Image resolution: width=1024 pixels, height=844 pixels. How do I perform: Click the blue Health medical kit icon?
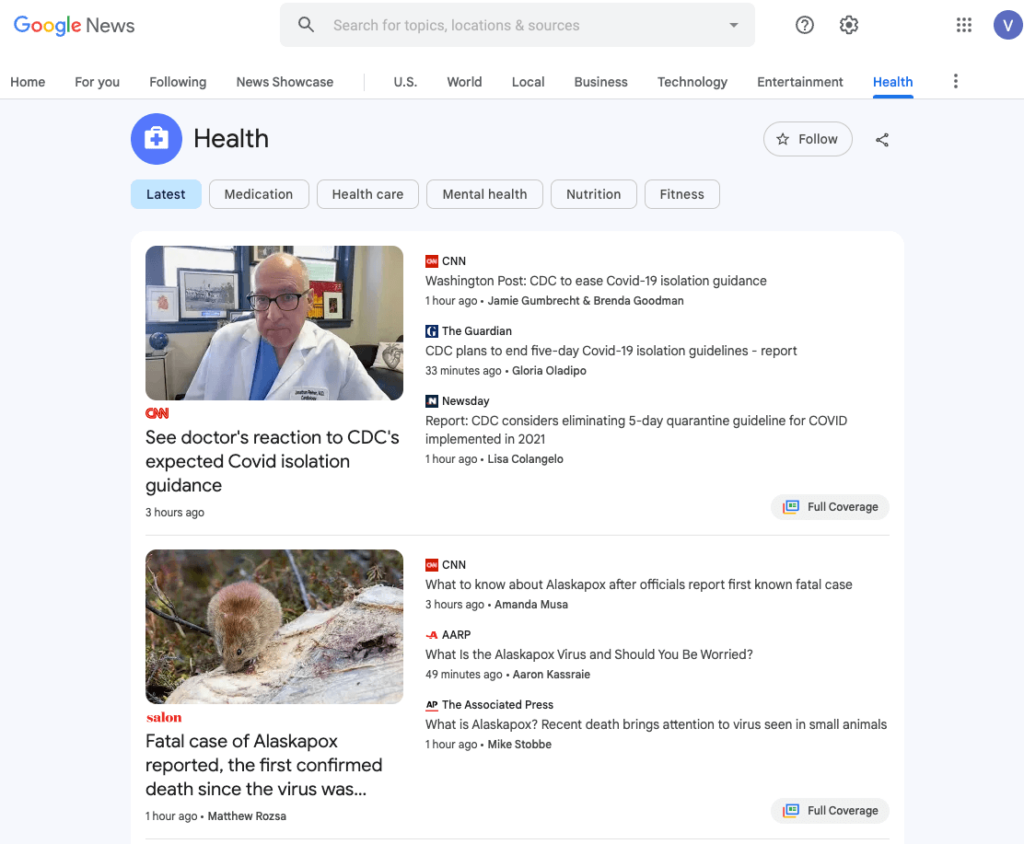point(156,139)
